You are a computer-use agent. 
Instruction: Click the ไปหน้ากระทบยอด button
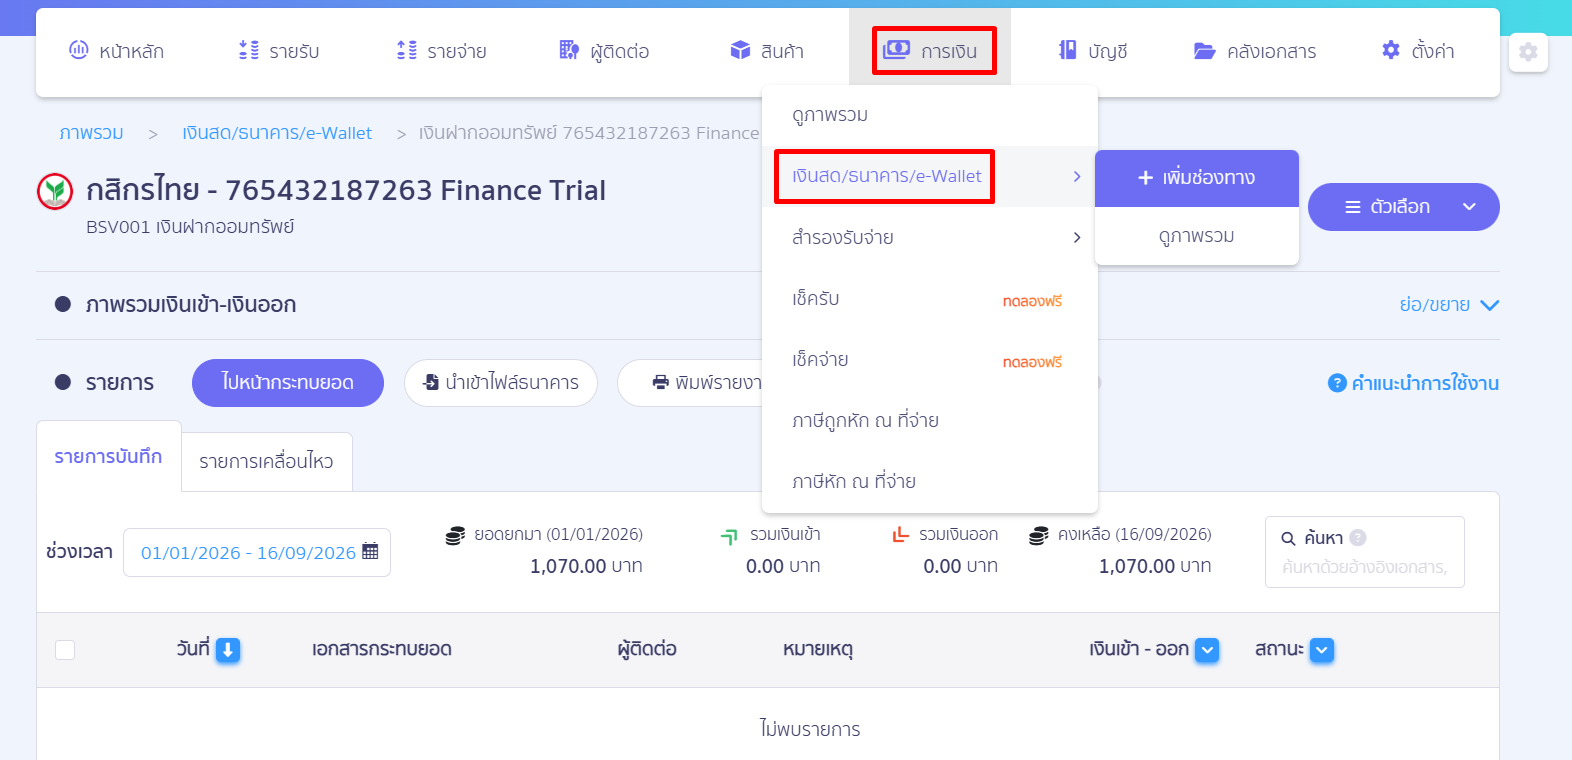click(x=288, y=383)
